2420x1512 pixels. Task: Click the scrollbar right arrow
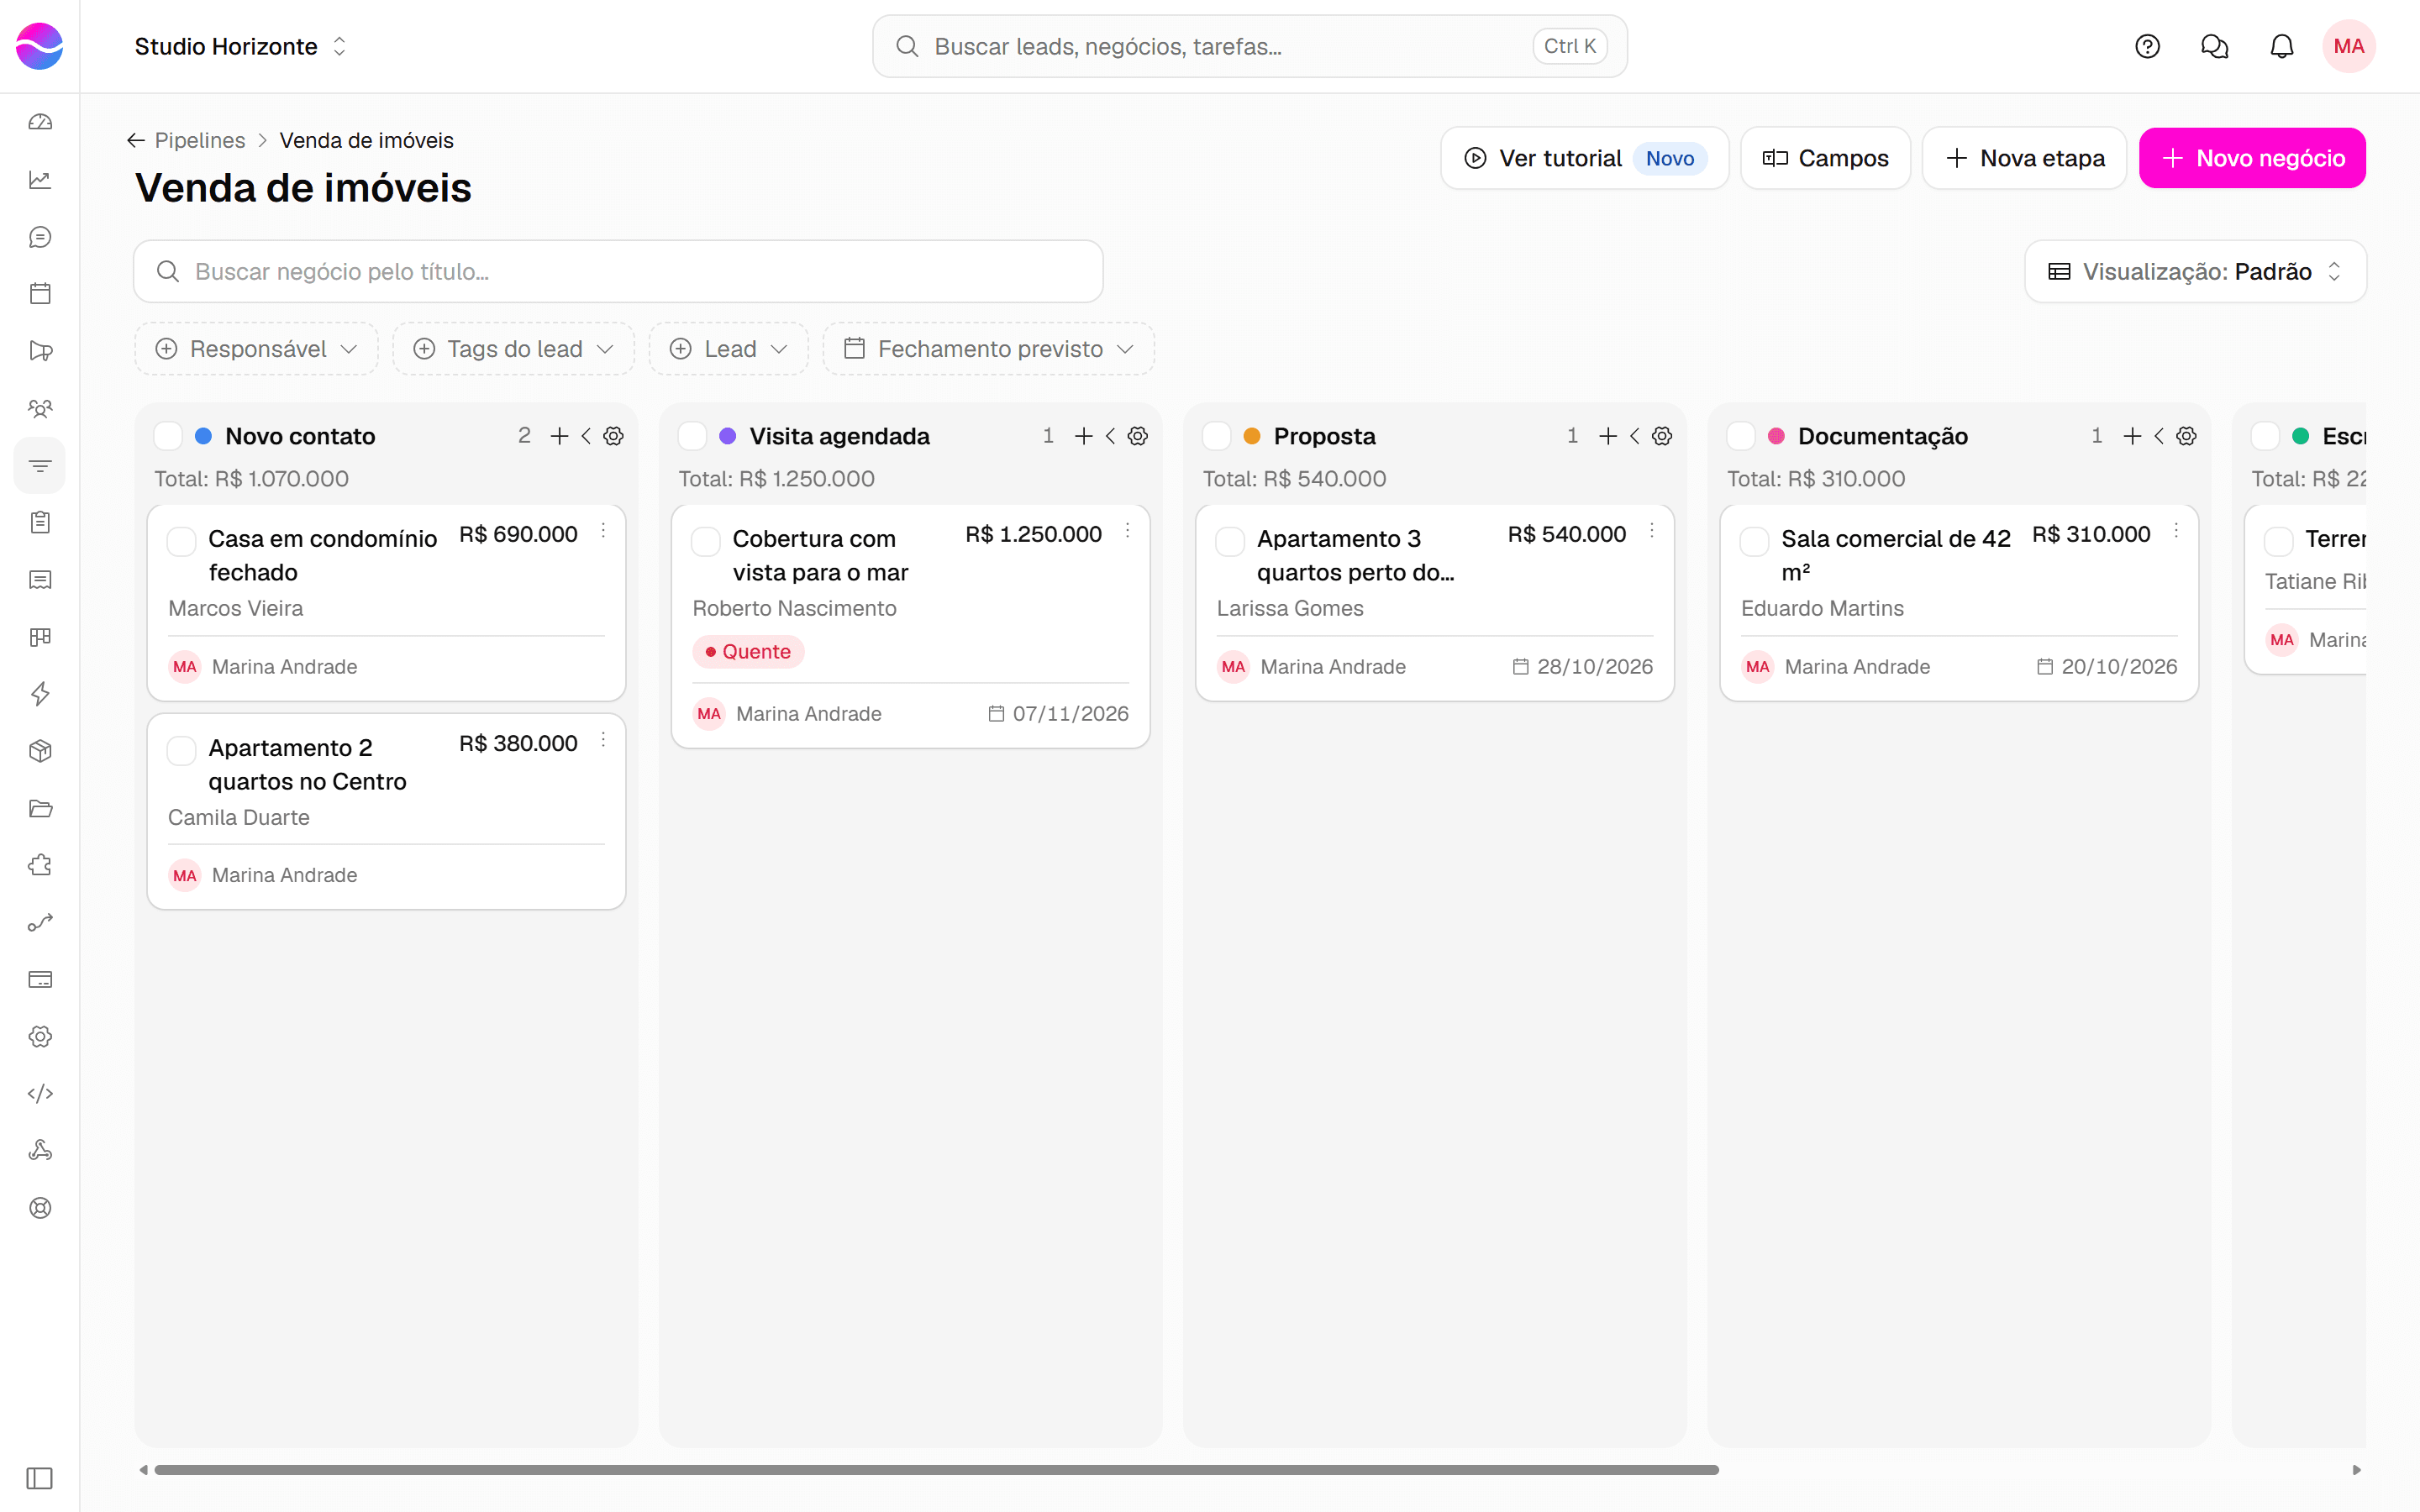pyautogui.click(x=2357, y=1470)
